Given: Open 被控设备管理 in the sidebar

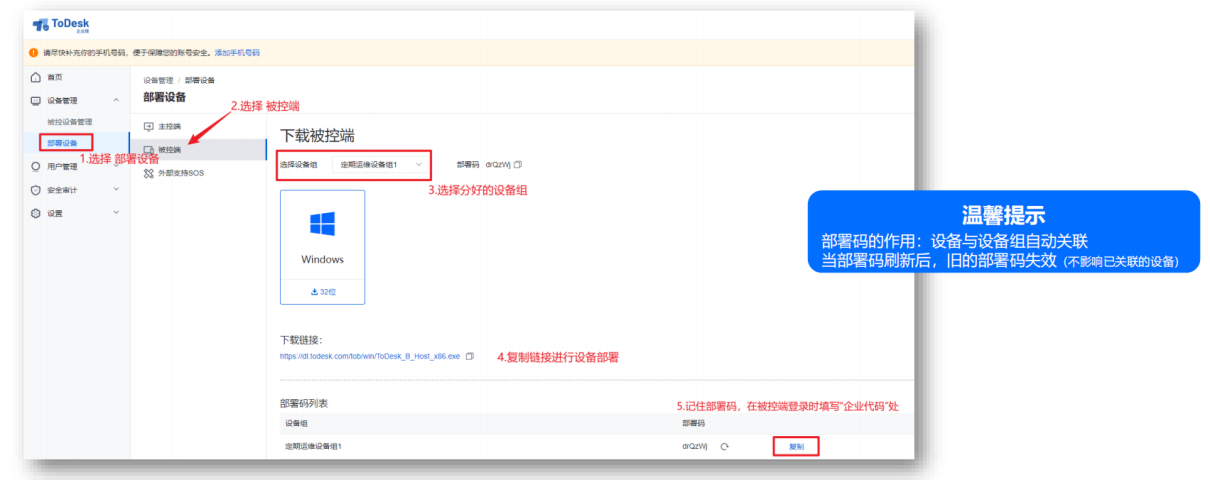Looking at the screenshot, I should pos(70,122).
